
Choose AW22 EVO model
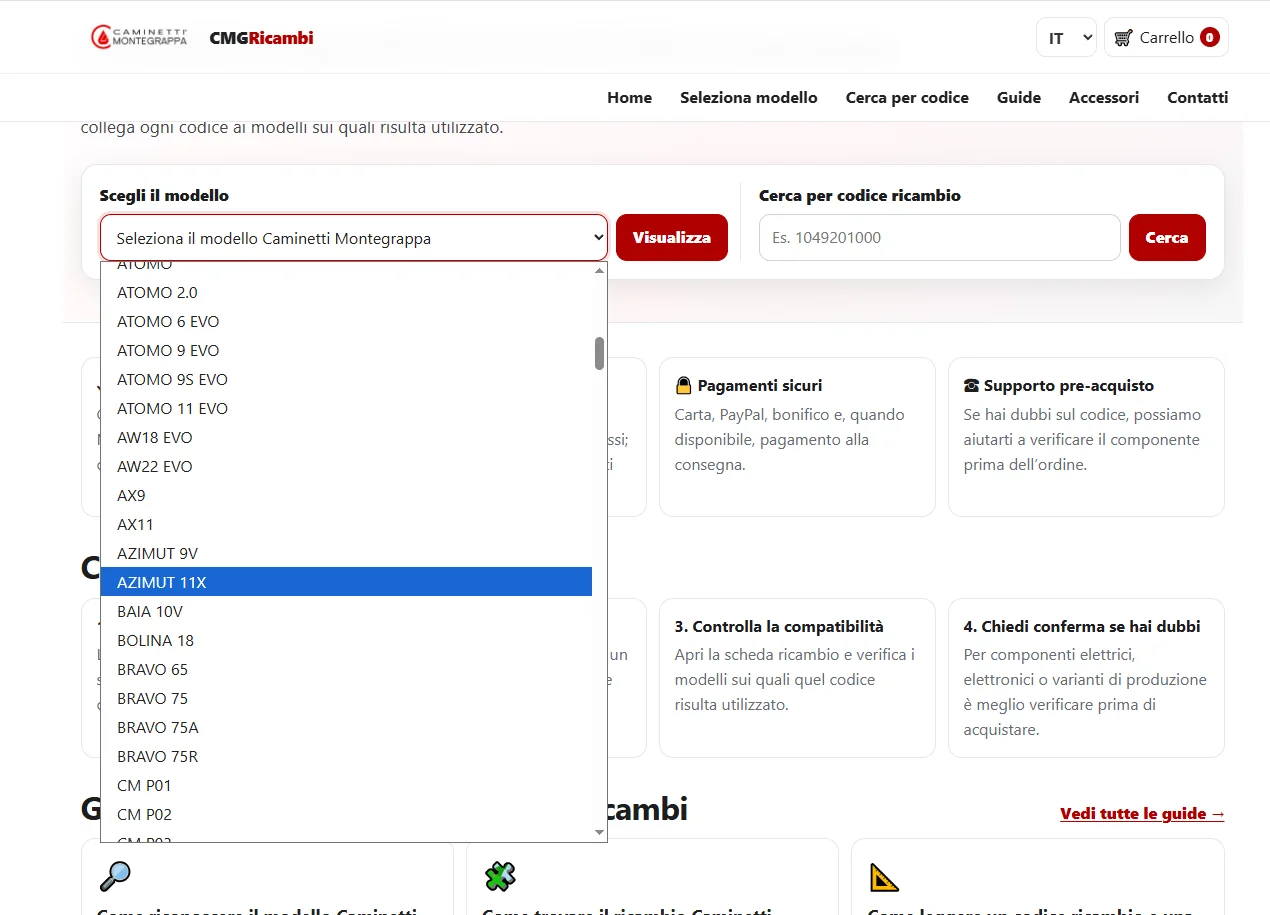click(346, 467)
